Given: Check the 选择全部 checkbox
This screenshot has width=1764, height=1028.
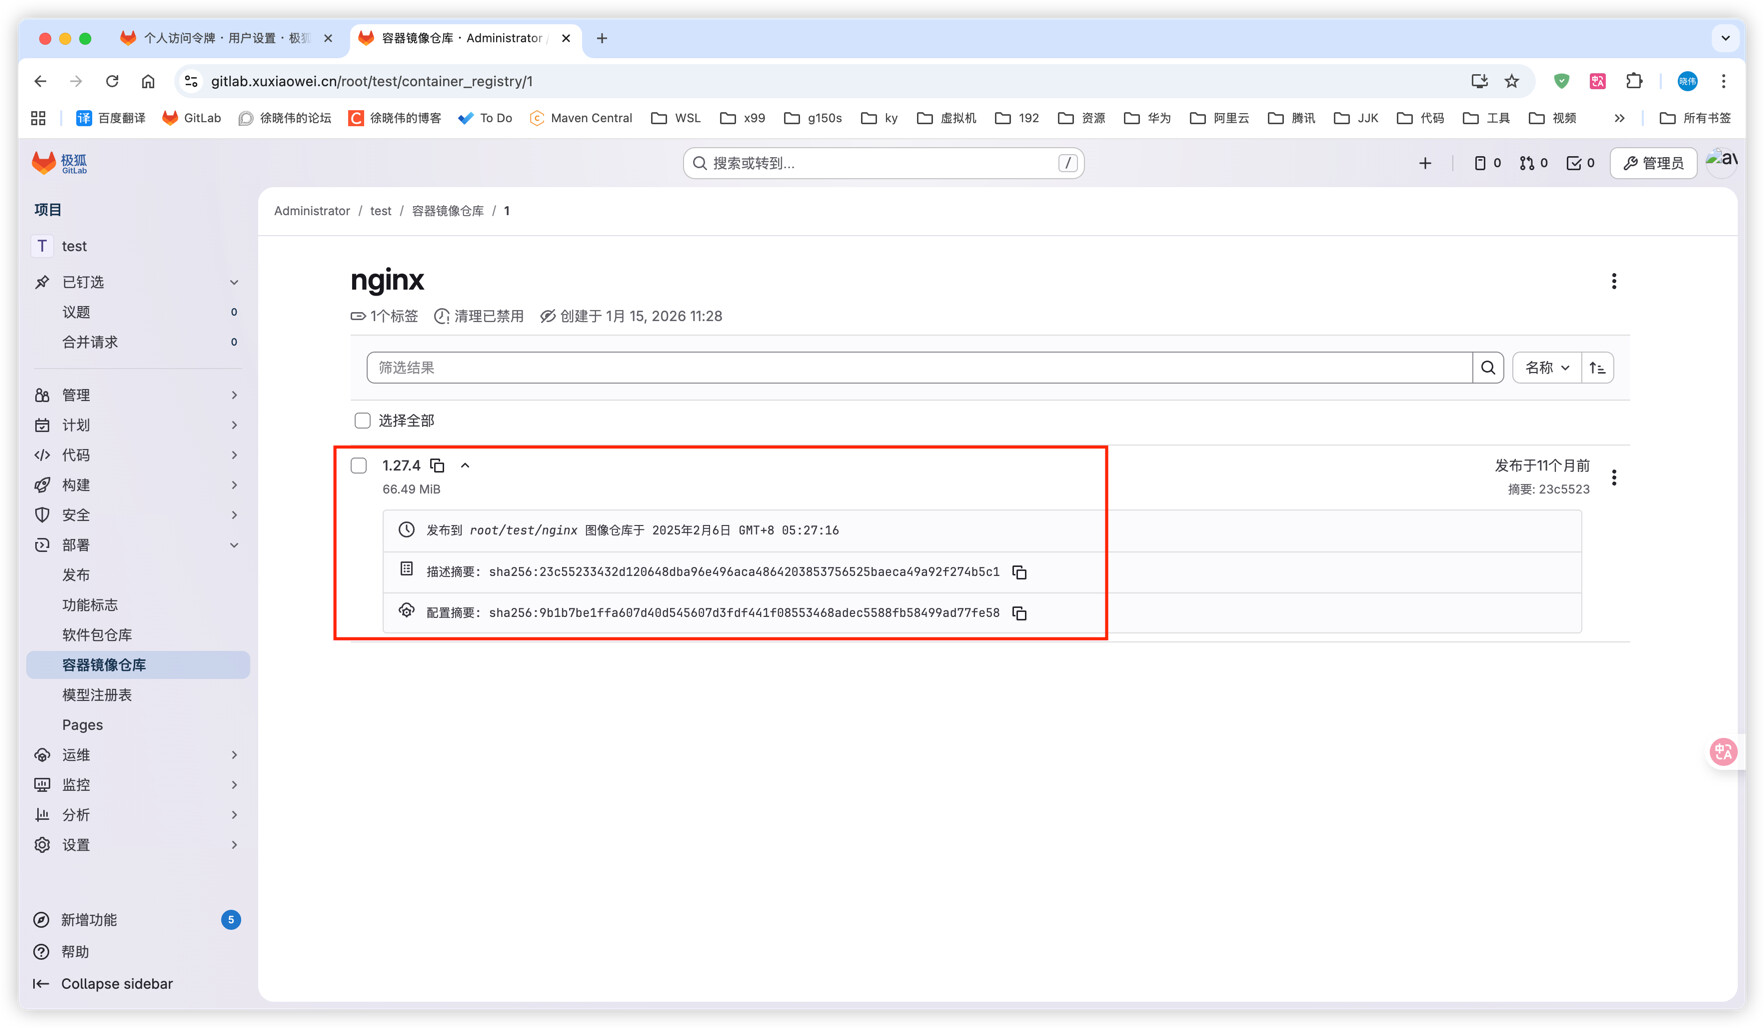Looking at the screenshot, I should [x=362, y=421].
